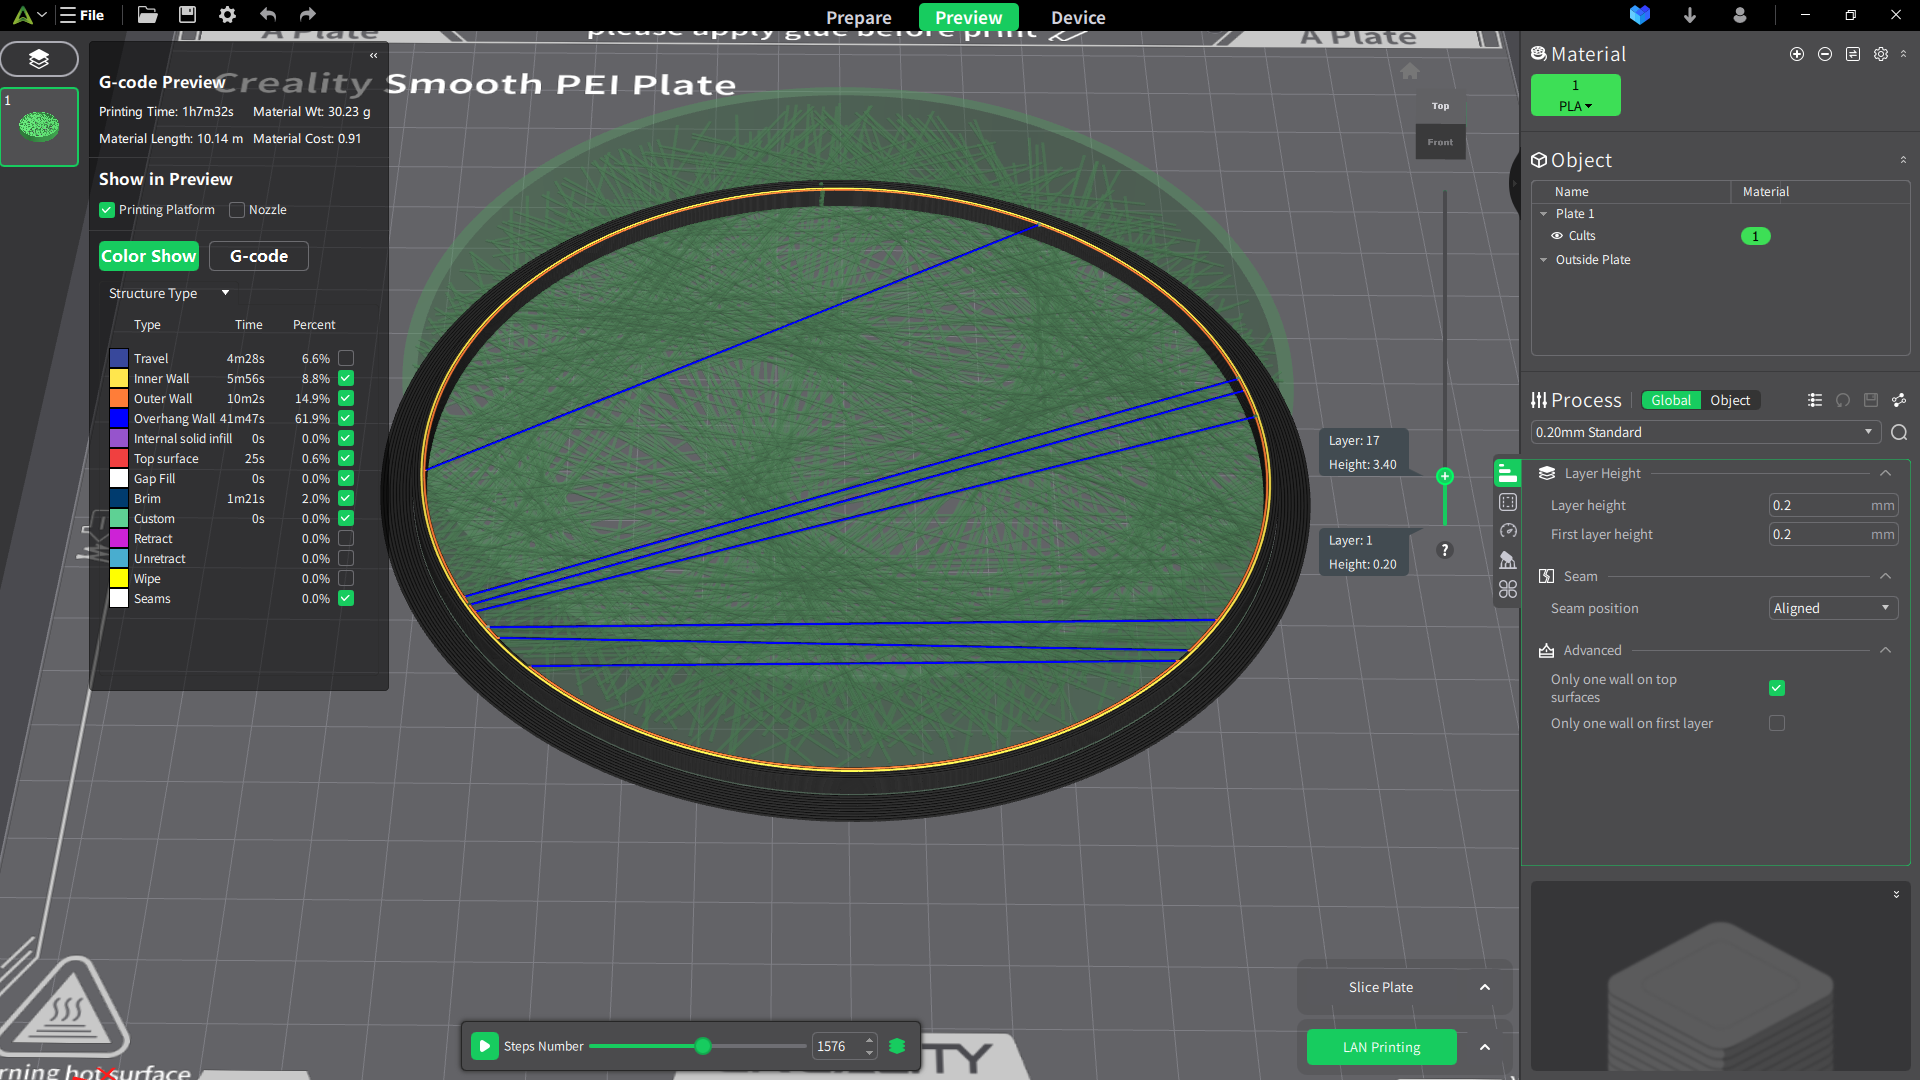This screenshot has width=1920, height=1080.
Task: Collapse the Plate 1 tree node
Action: tap(1544, 214)
